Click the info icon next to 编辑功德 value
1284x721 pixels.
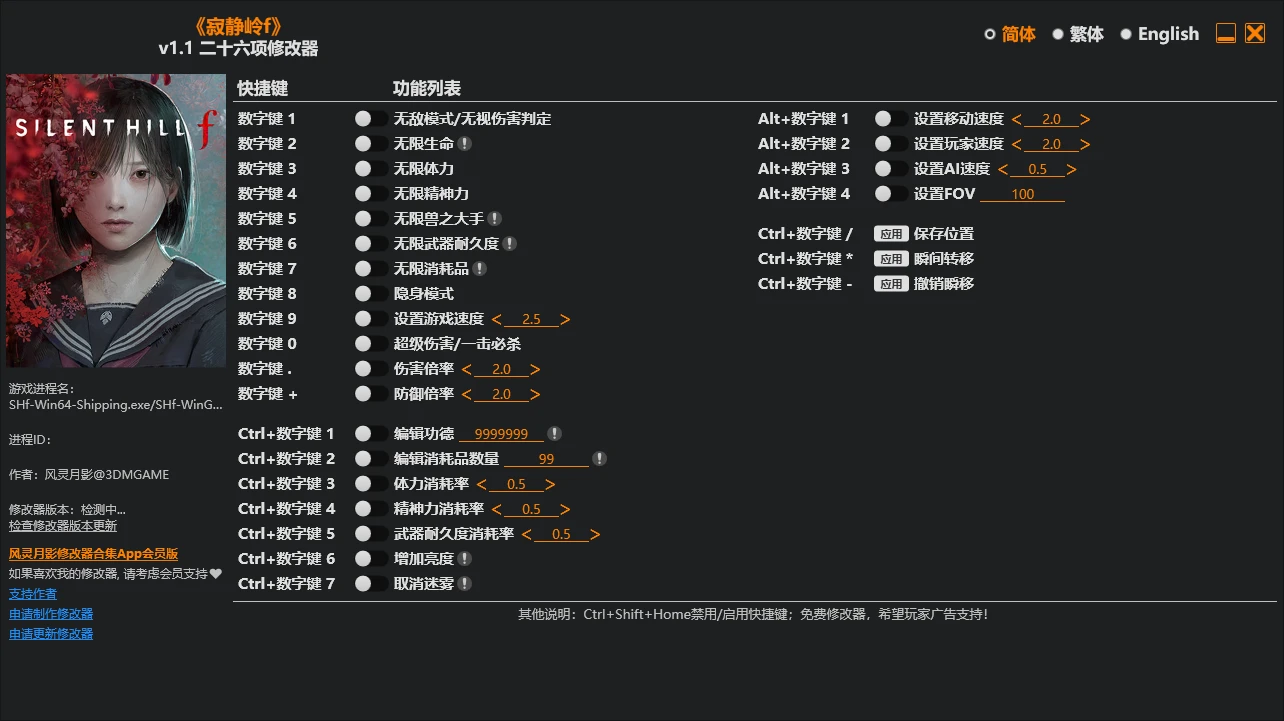[x=555, y=434]
